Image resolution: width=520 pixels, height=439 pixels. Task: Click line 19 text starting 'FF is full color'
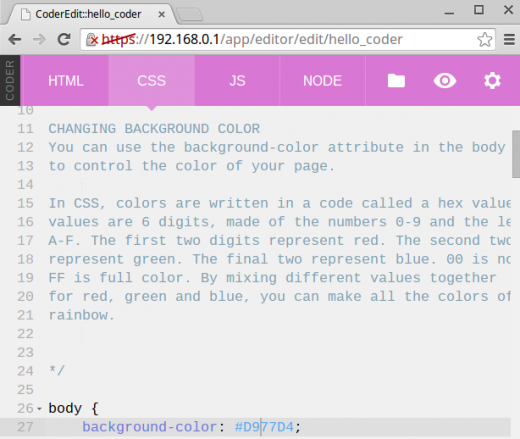click(x=272, y=278)
